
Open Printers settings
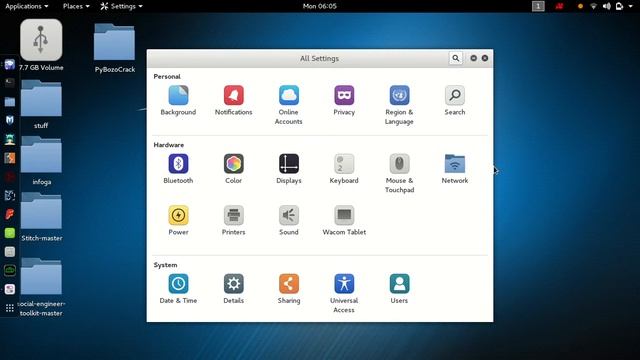pos(233,220)
